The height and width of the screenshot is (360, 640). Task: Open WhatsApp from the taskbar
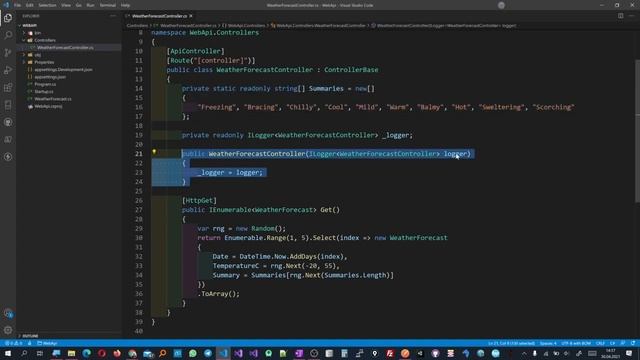tap(193, 353)
